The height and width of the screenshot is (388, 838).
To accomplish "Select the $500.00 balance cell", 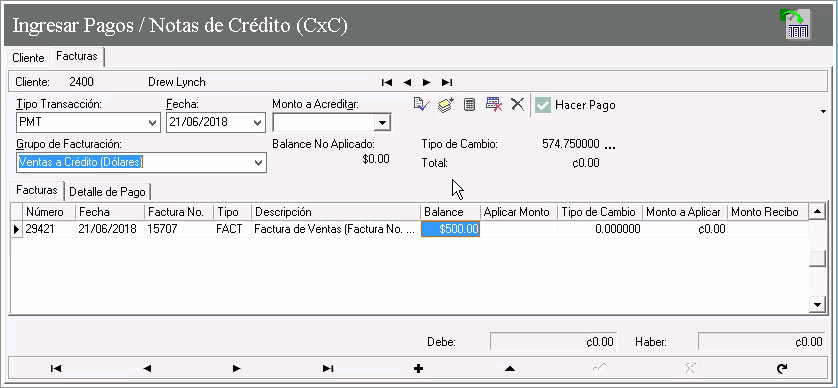I will click(451, 229).
